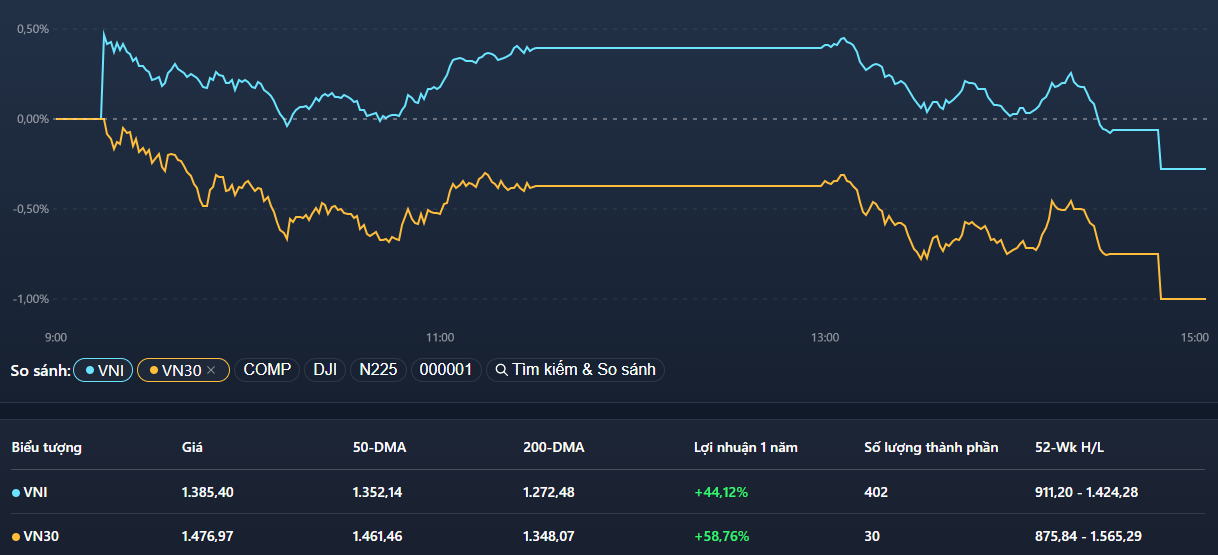Add N225 index to the comparison
The width and height of the screenshot is (1218, 555).
378,370
